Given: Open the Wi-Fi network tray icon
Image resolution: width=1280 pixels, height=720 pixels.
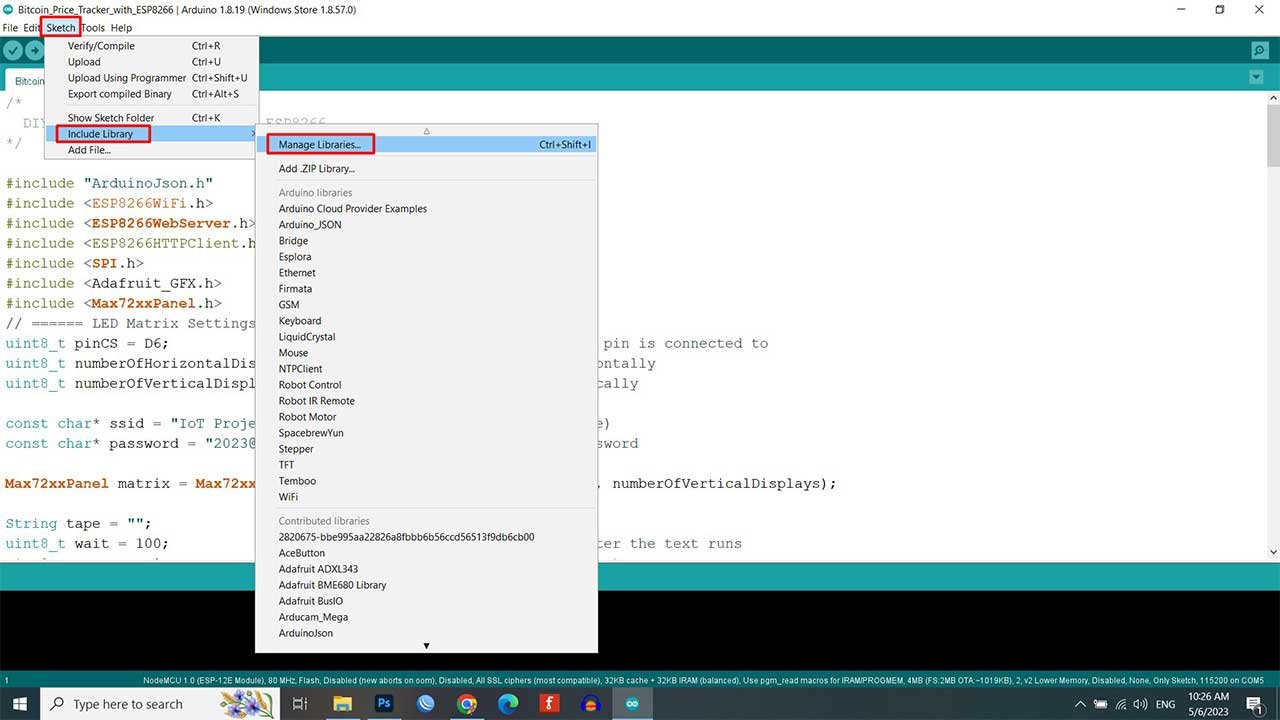Looking at the screenshot, I should click(1121, 704).
